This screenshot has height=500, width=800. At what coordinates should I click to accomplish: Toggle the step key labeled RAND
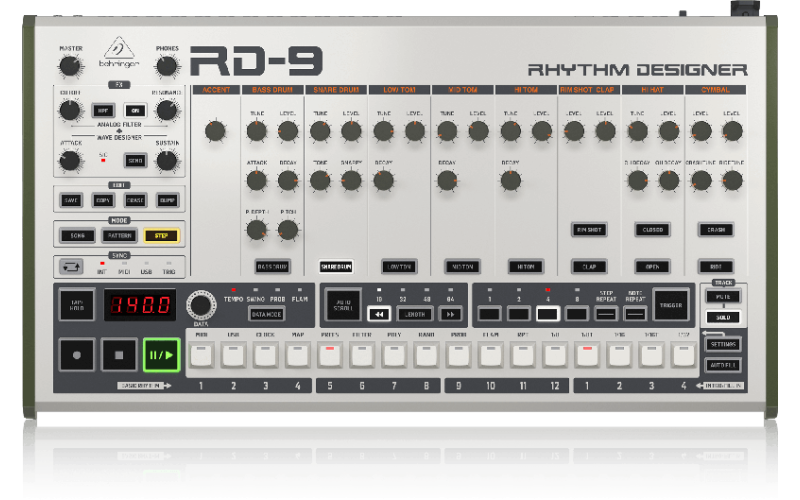[427, 356]
